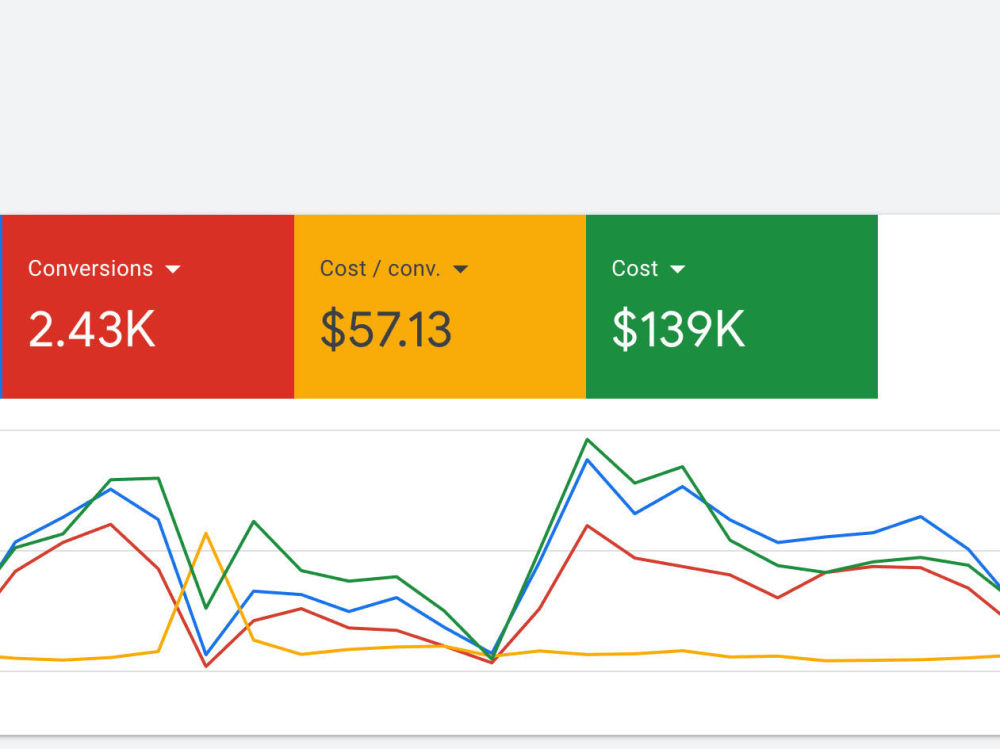Click the $139K cost value
The height and width of the screenshot is (749, 1000).
(x=678, y=329)
